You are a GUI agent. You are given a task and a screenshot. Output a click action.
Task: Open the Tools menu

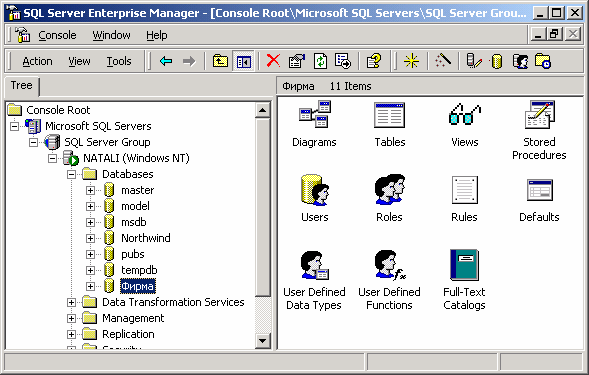(119, 61)
